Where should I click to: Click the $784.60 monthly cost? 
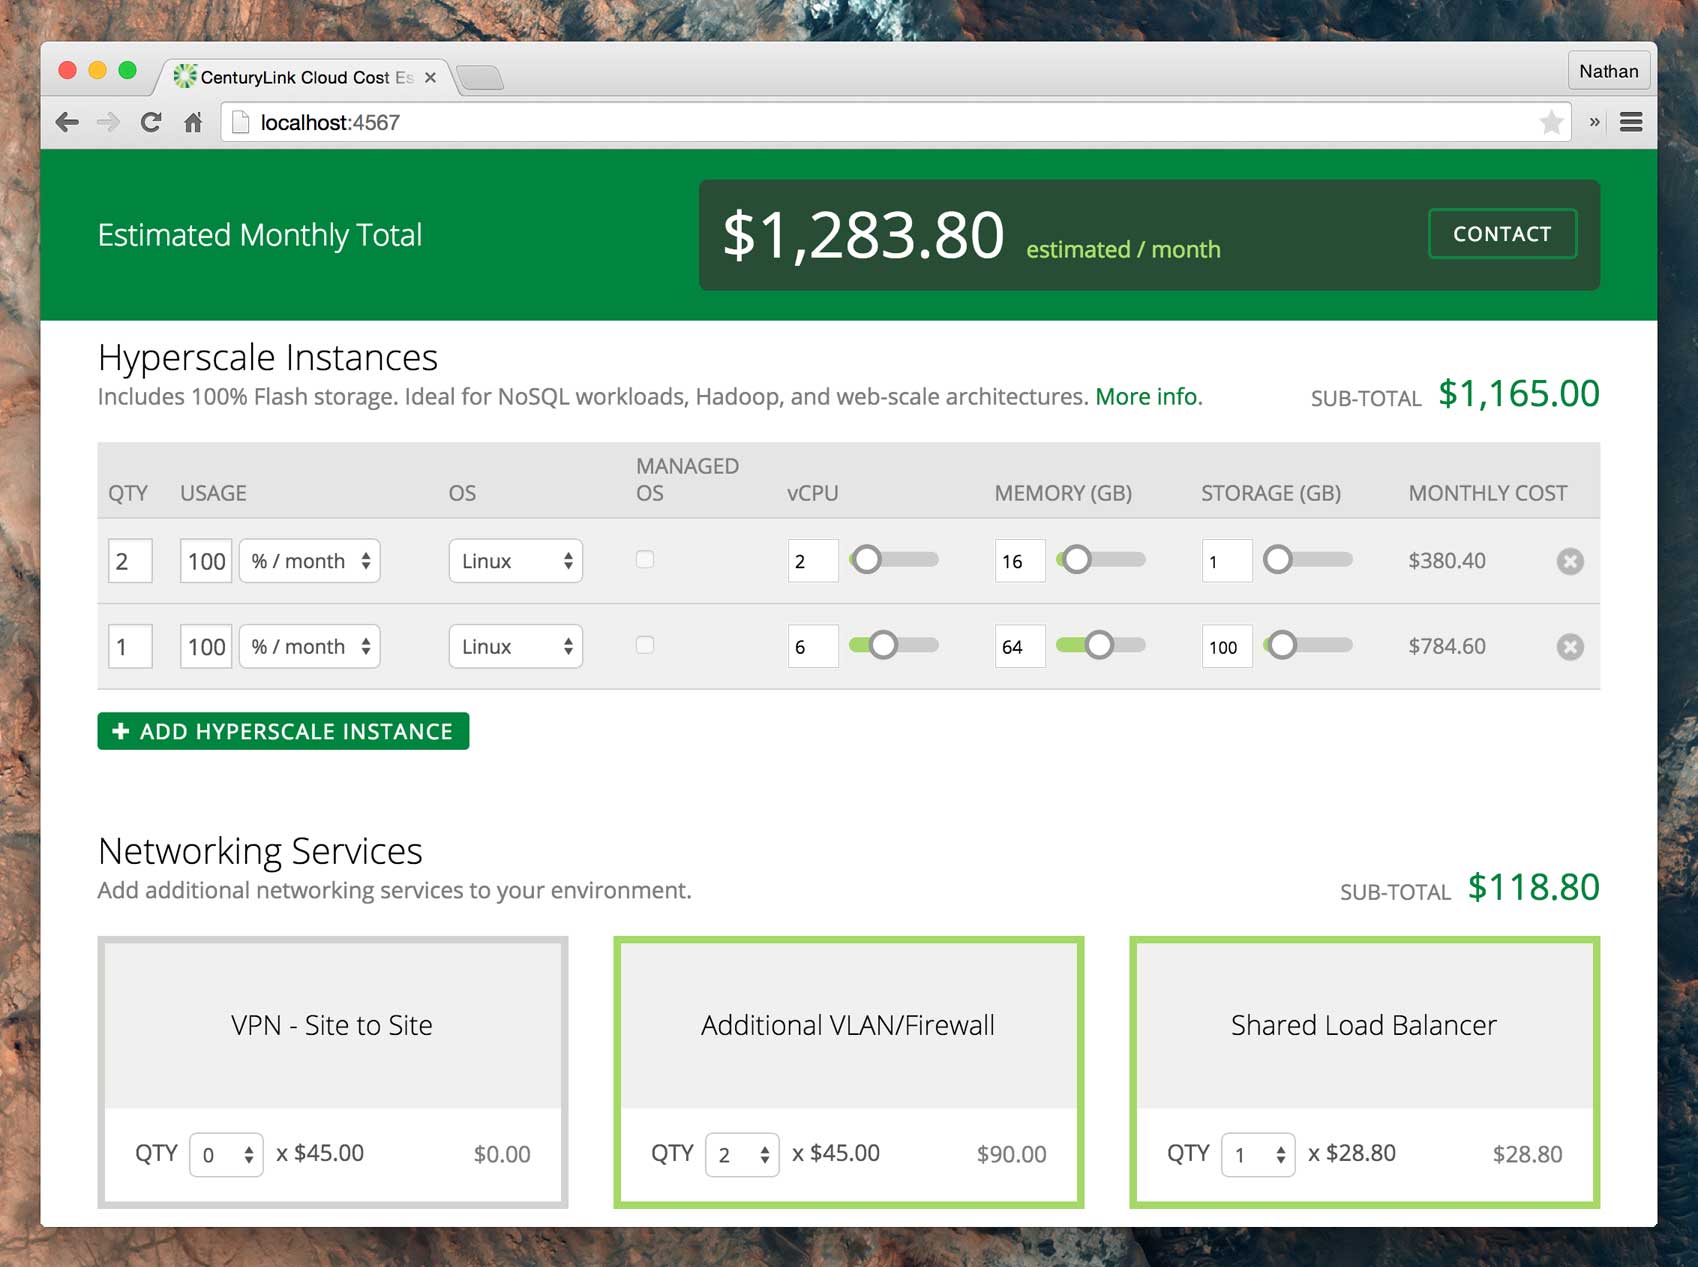click(1447, 647)
